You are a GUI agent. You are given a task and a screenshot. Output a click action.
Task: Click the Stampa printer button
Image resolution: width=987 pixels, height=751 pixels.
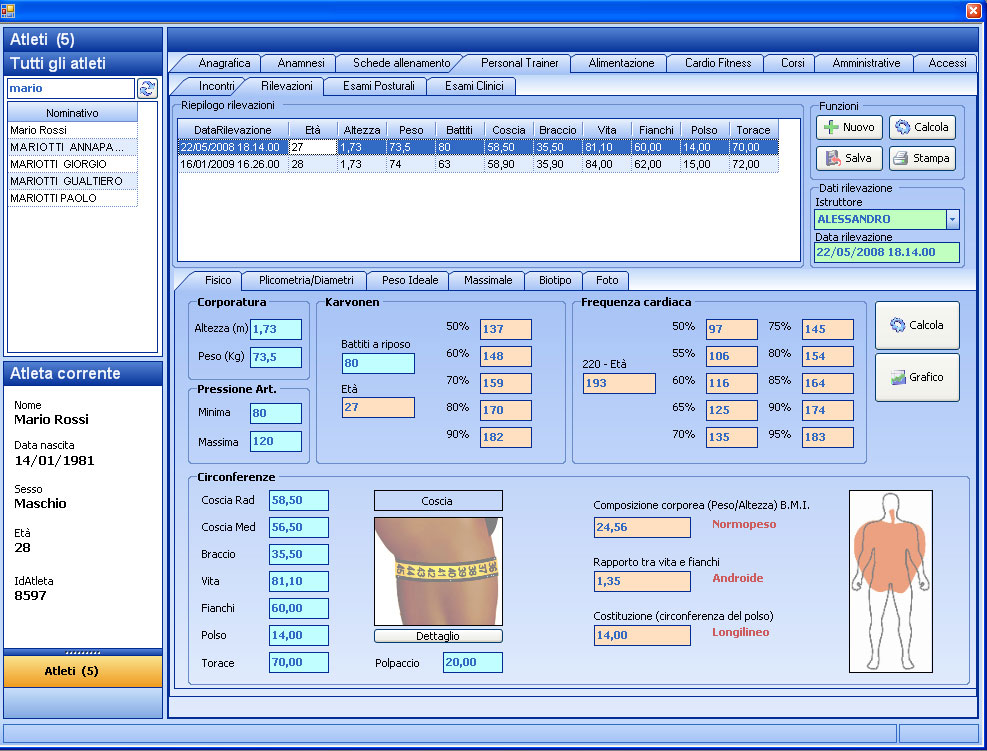[x=922, y=158]
